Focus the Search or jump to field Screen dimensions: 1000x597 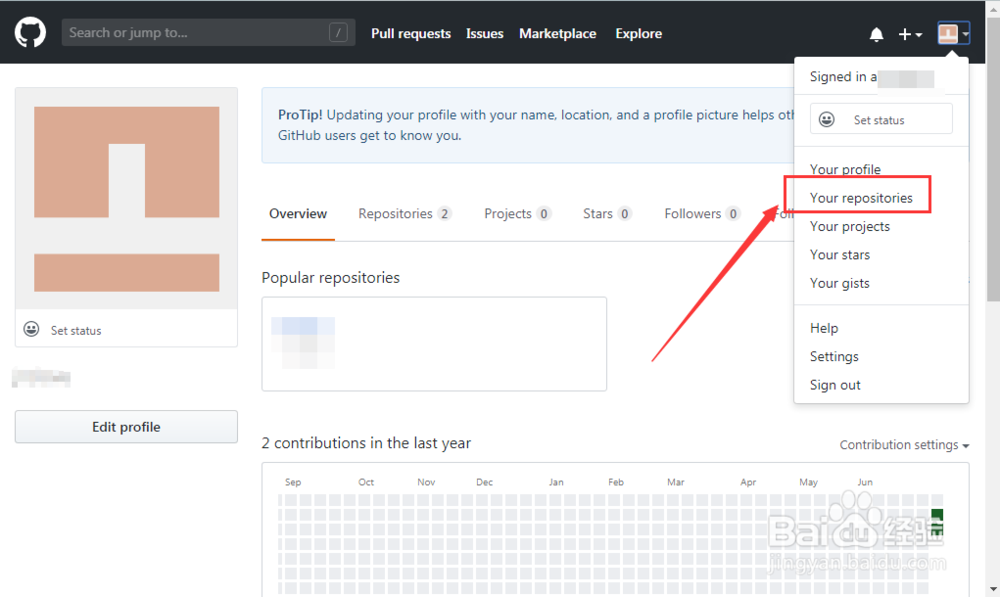click(x=195, y=33)
